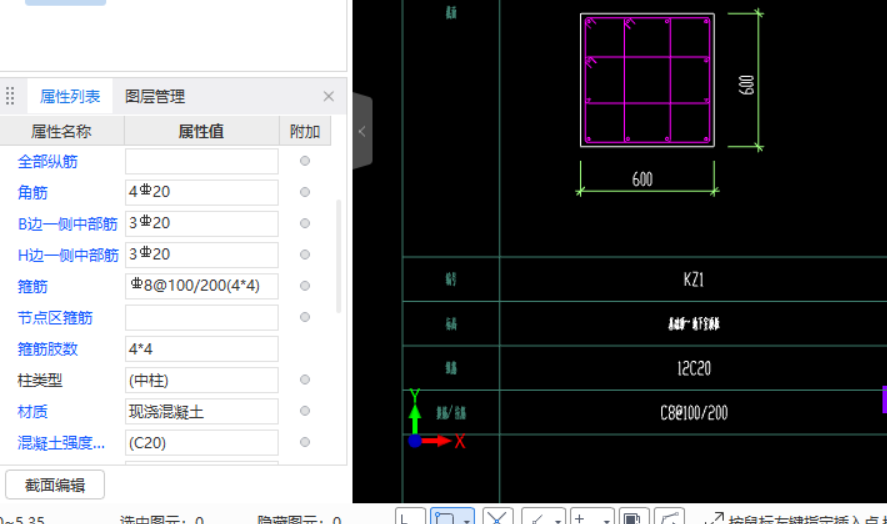Viewport: 887px width, 524px height.
Task: Click the 全部纵筋 property name
Action: [48, 162]
